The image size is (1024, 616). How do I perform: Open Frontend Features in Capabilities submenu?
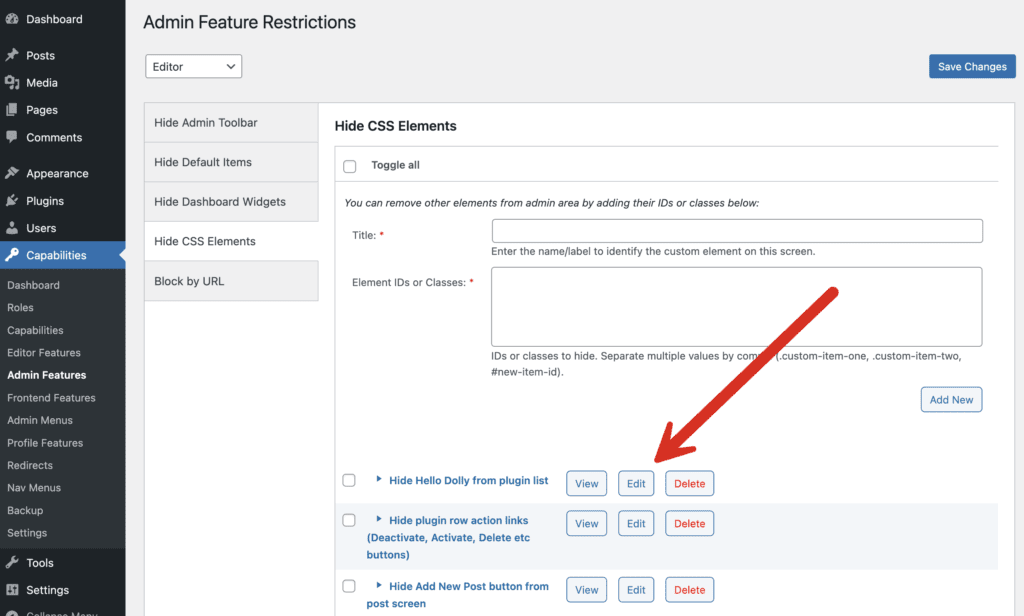pos(51,398)
